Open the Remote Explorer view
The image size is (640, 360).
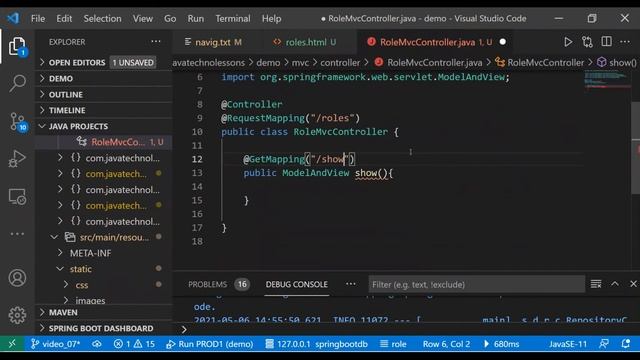click(x=17, y=196)
